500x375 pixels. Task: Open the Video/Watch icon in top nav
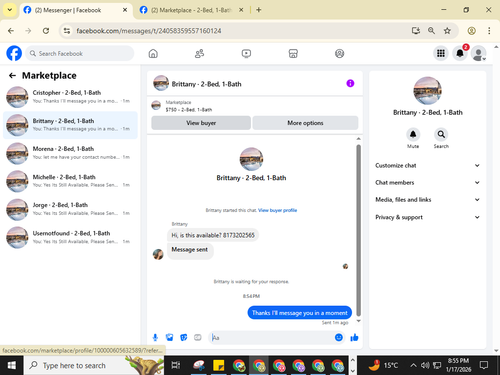coord(246,53)
